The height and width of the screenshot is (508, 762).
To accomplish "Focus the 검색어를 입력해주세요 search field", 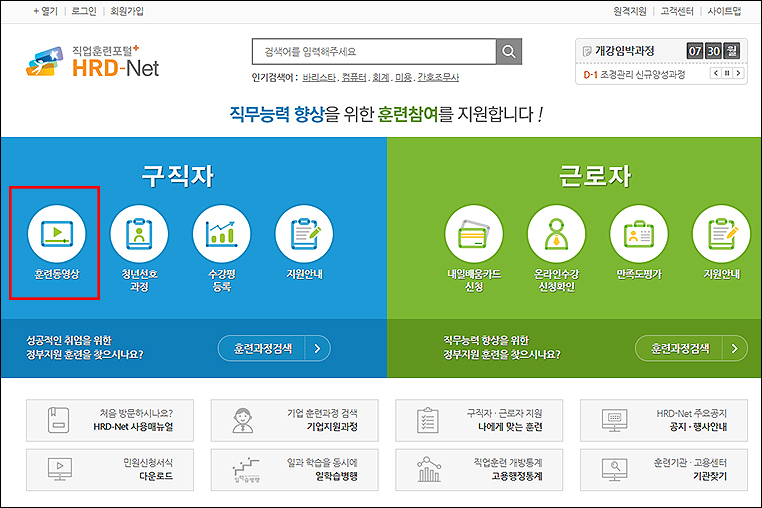I will [x=373, y=52].
